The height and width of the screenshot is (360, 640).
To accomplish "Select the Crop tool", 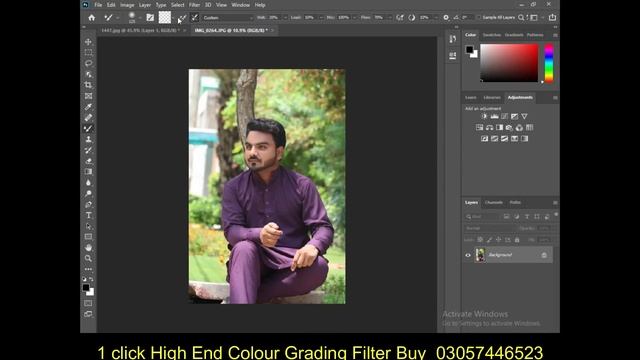I will click(x=88, y=85).
